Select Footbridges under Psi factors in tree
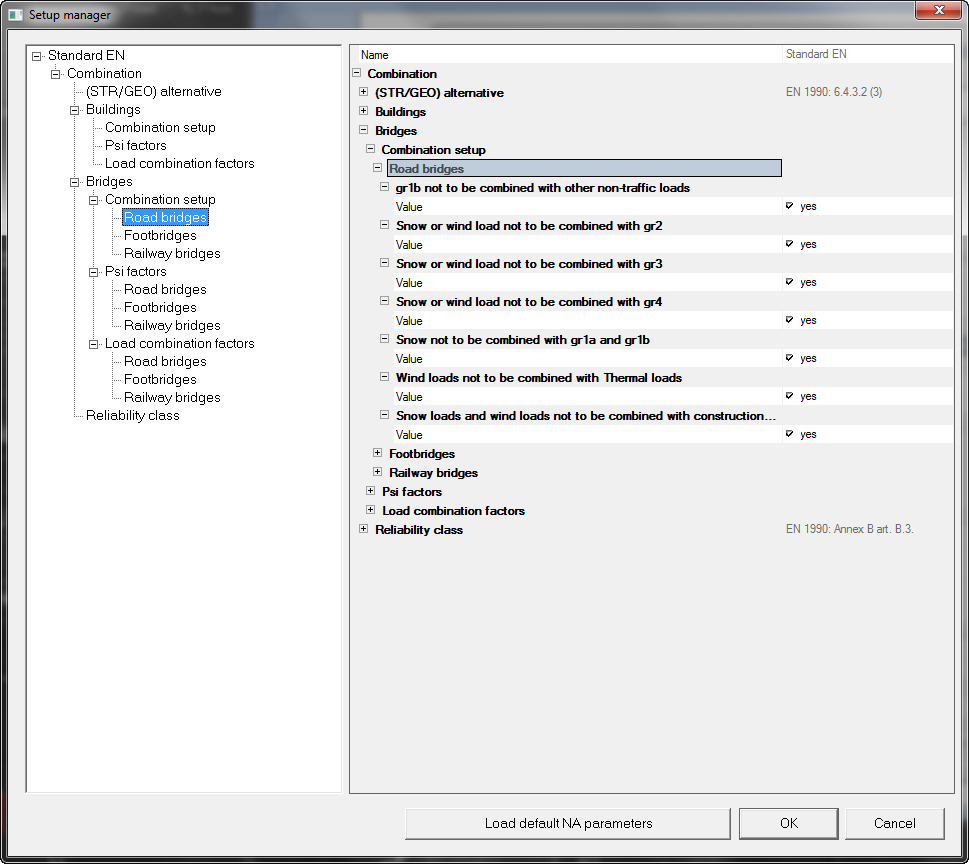The image size is (969, 864). [x=160, y=307]
